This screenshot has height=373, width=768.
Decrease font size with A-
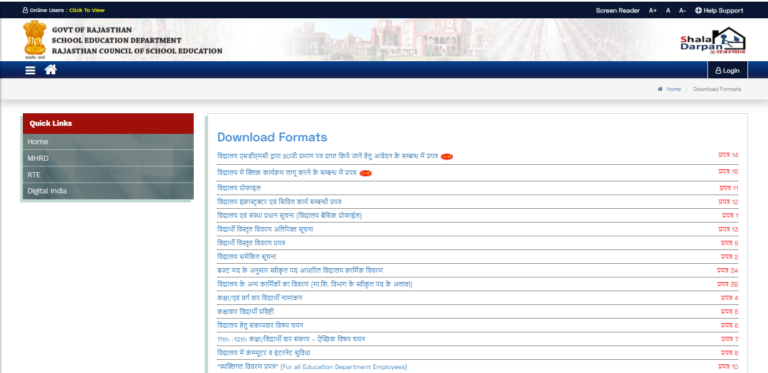[682, 10]
